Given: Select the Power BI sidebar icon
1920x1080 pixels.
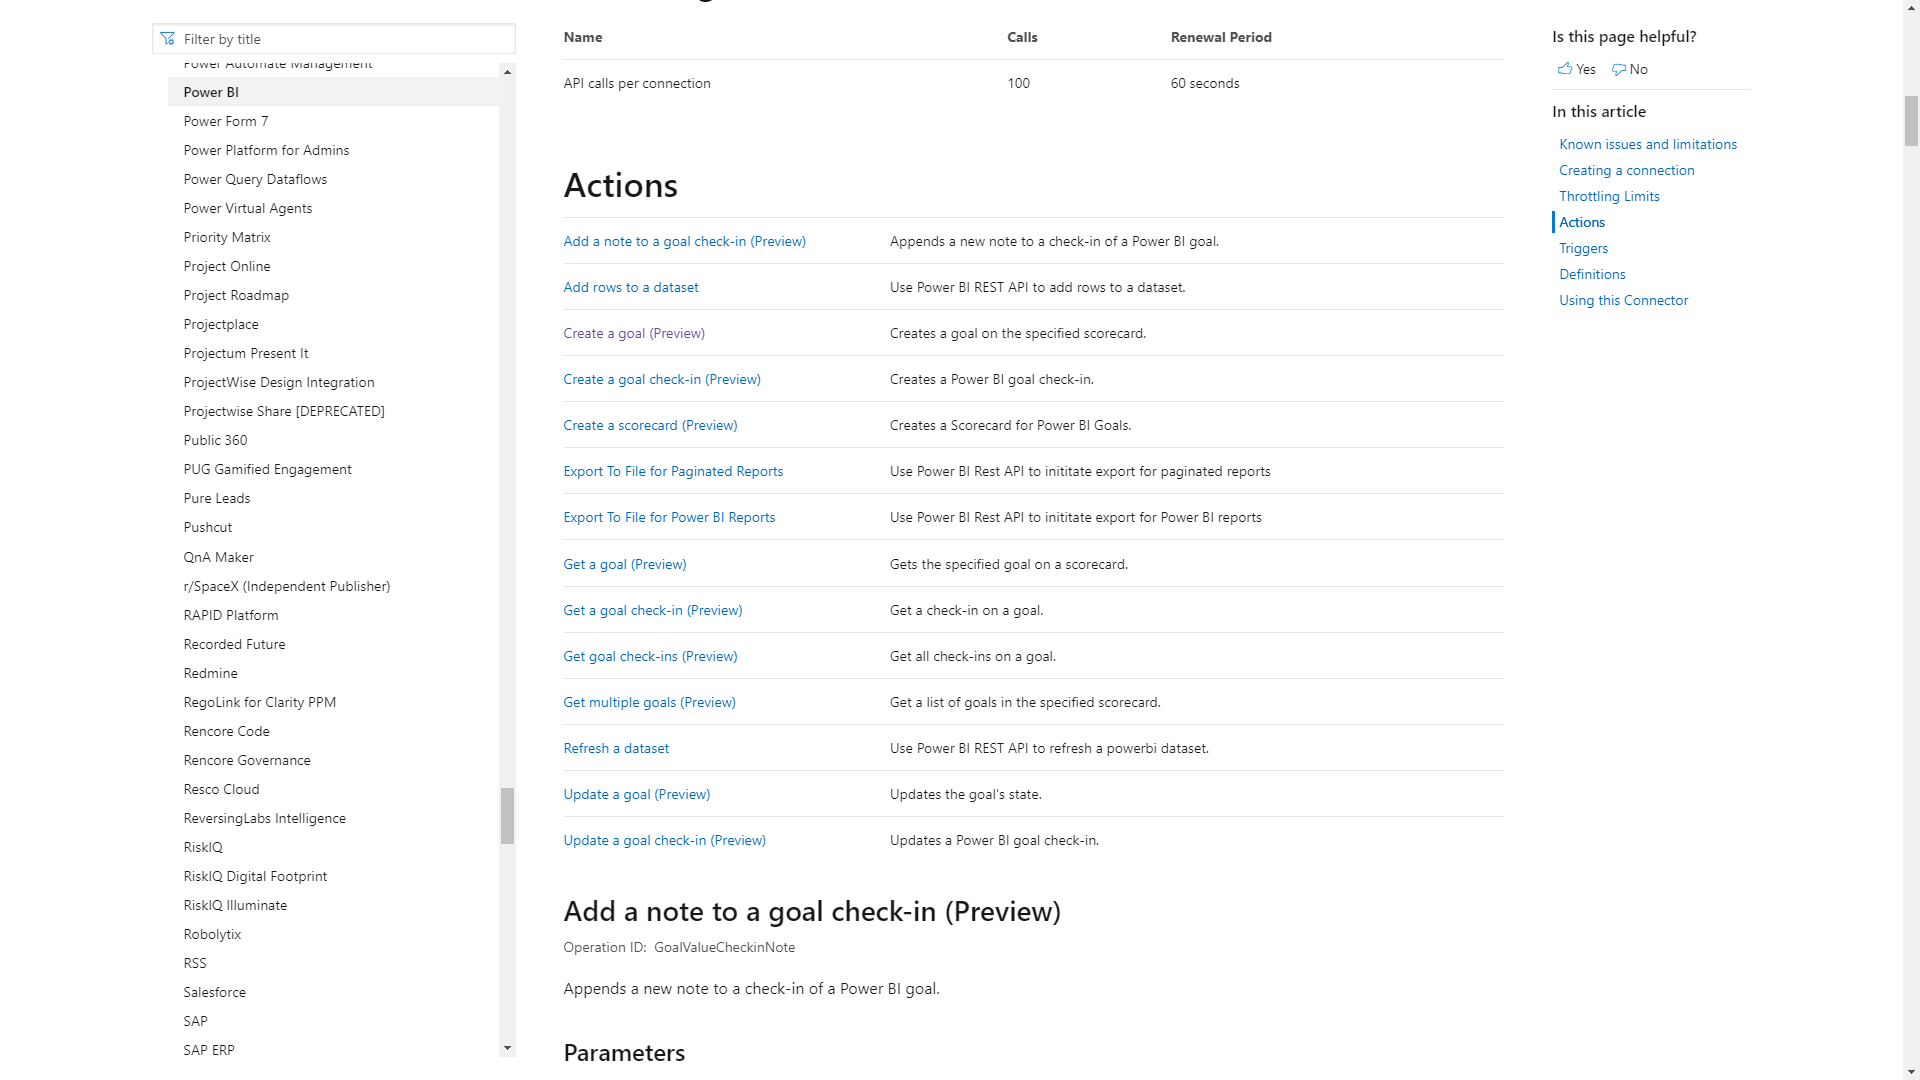Looking at the screenshot, I should pos(211,91).
